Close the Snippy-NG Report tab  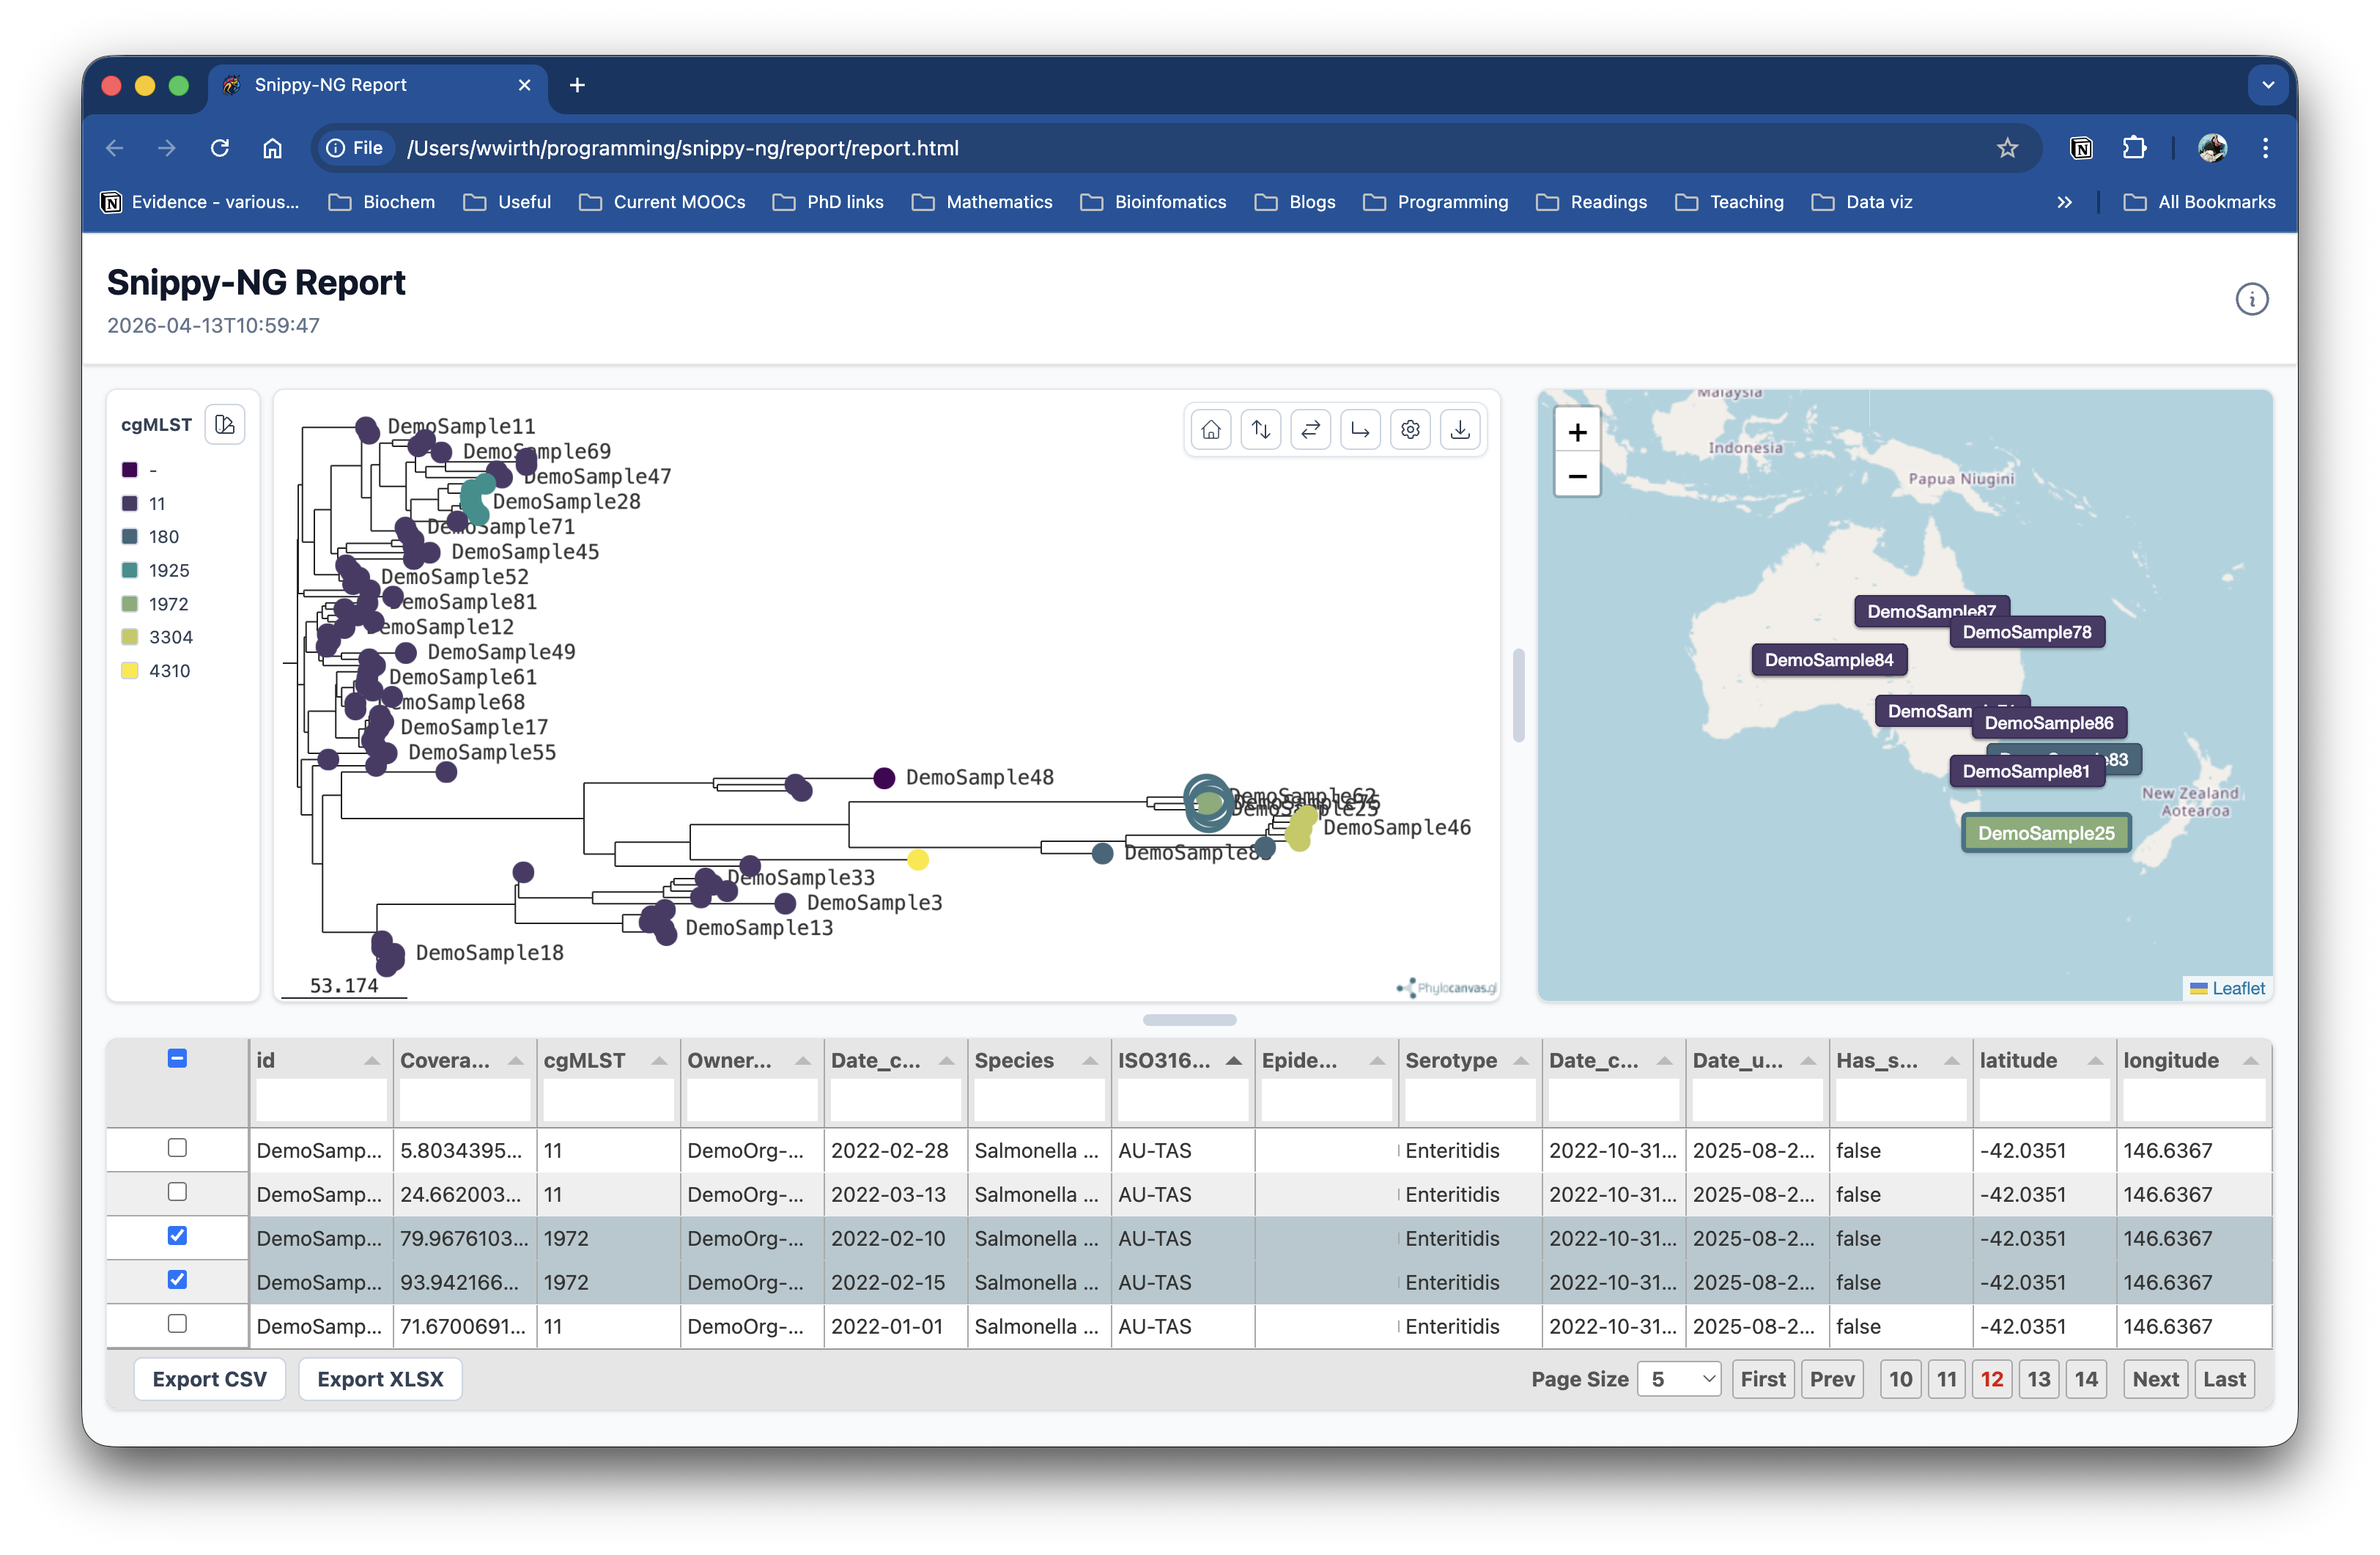[x=524, y=85]
